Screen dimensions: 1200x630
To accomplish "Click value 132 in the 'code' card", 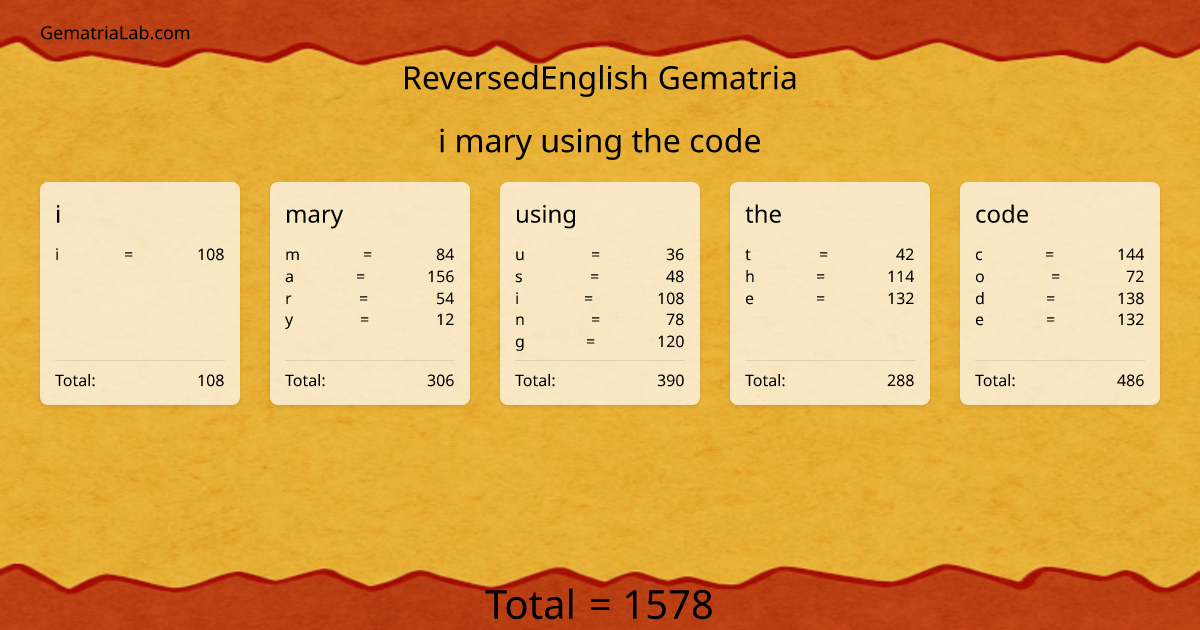I will pos(1131,320).
